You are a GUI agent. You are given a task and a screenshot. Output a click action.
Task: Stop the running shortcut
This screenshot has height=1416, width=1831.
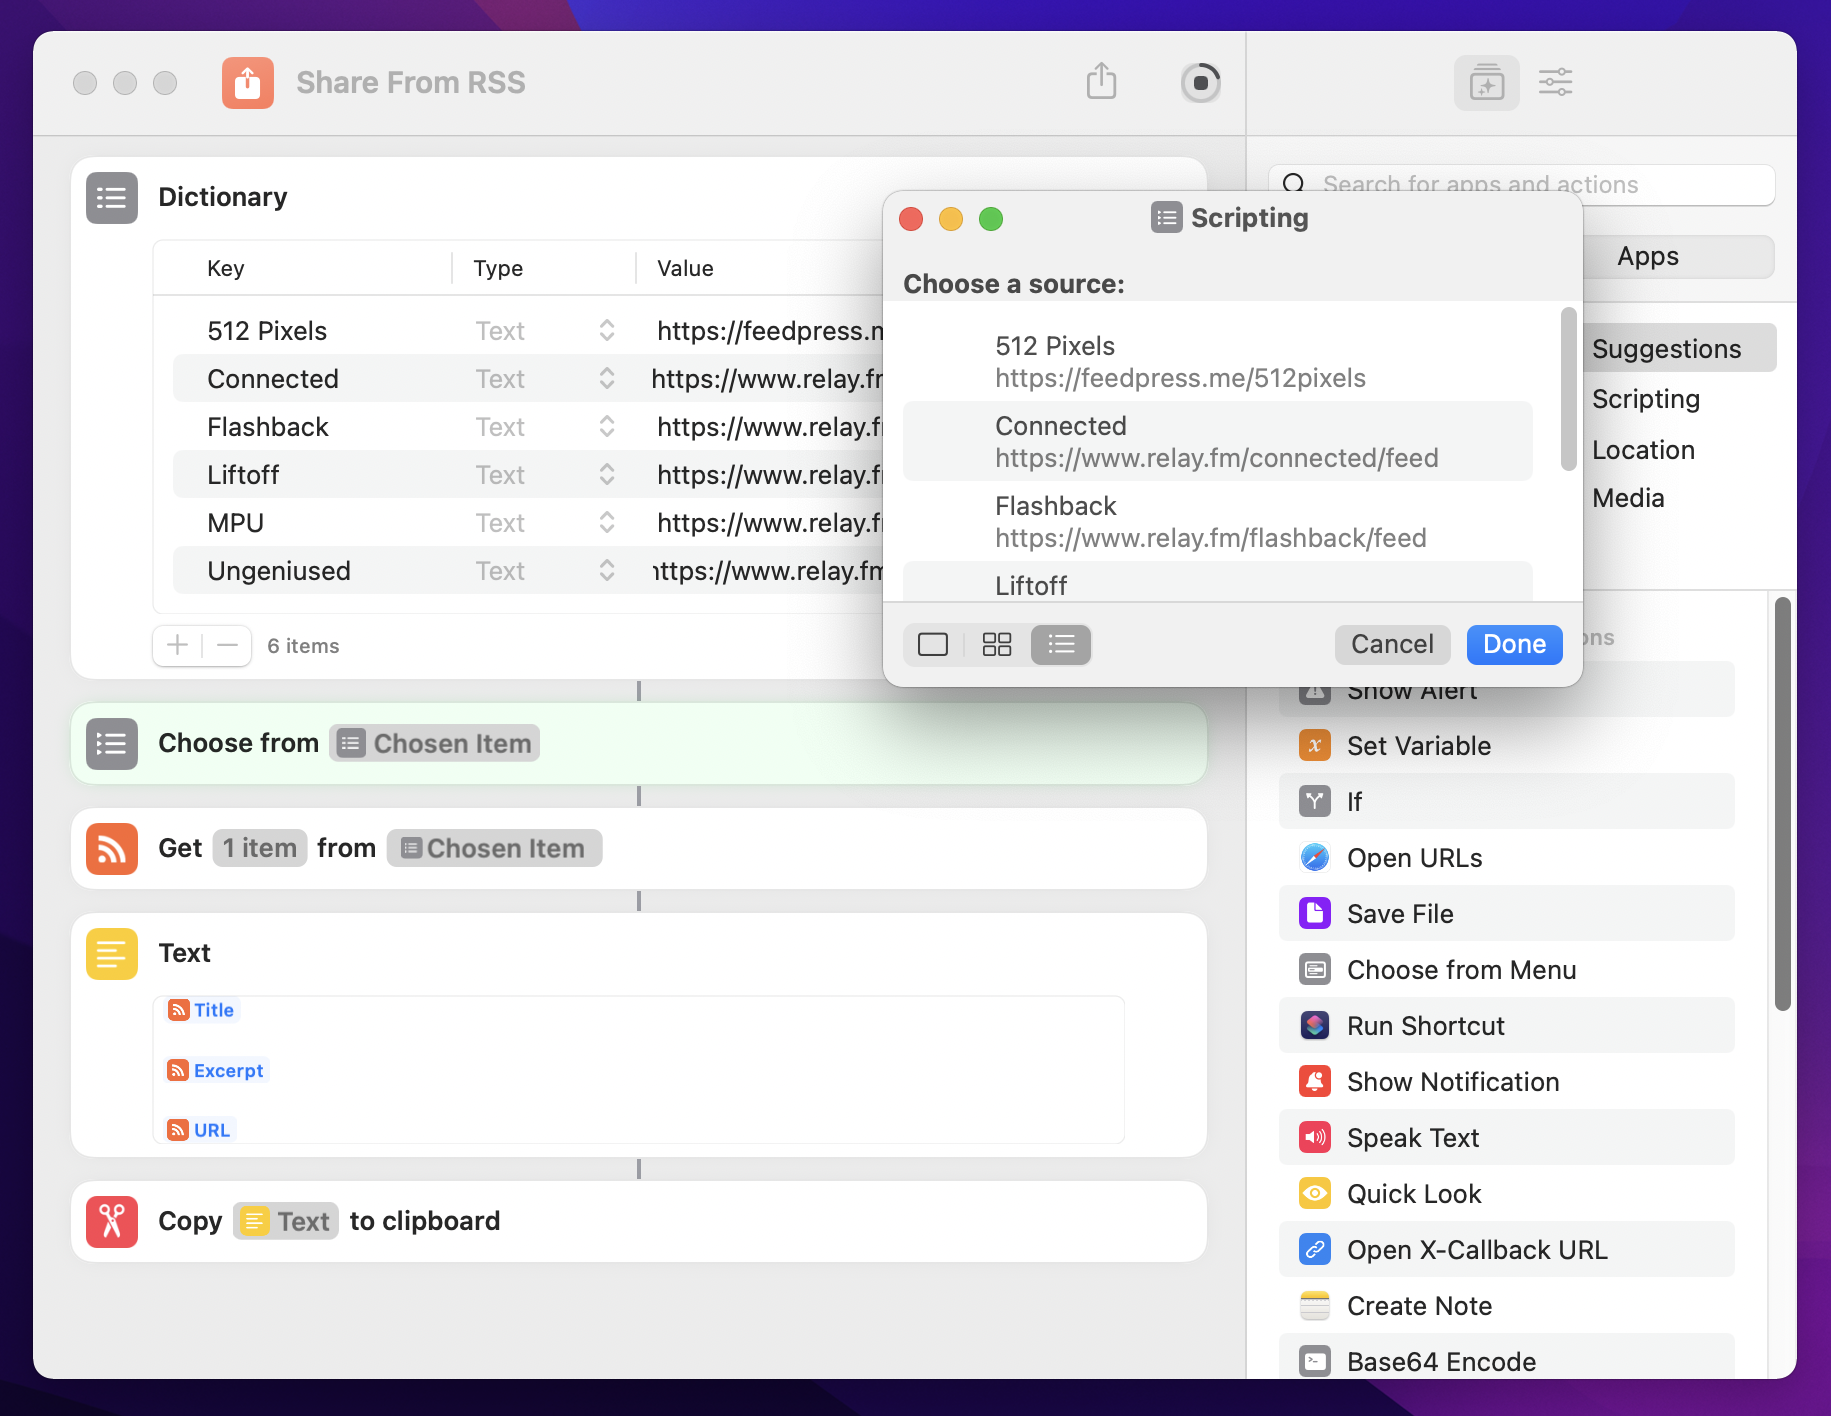click(x=1201, y=83)
